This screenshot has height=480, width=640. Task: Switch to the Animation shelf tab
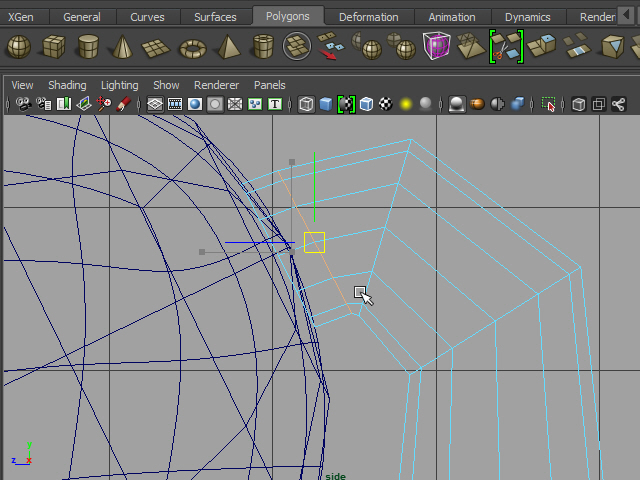point(452,17)
